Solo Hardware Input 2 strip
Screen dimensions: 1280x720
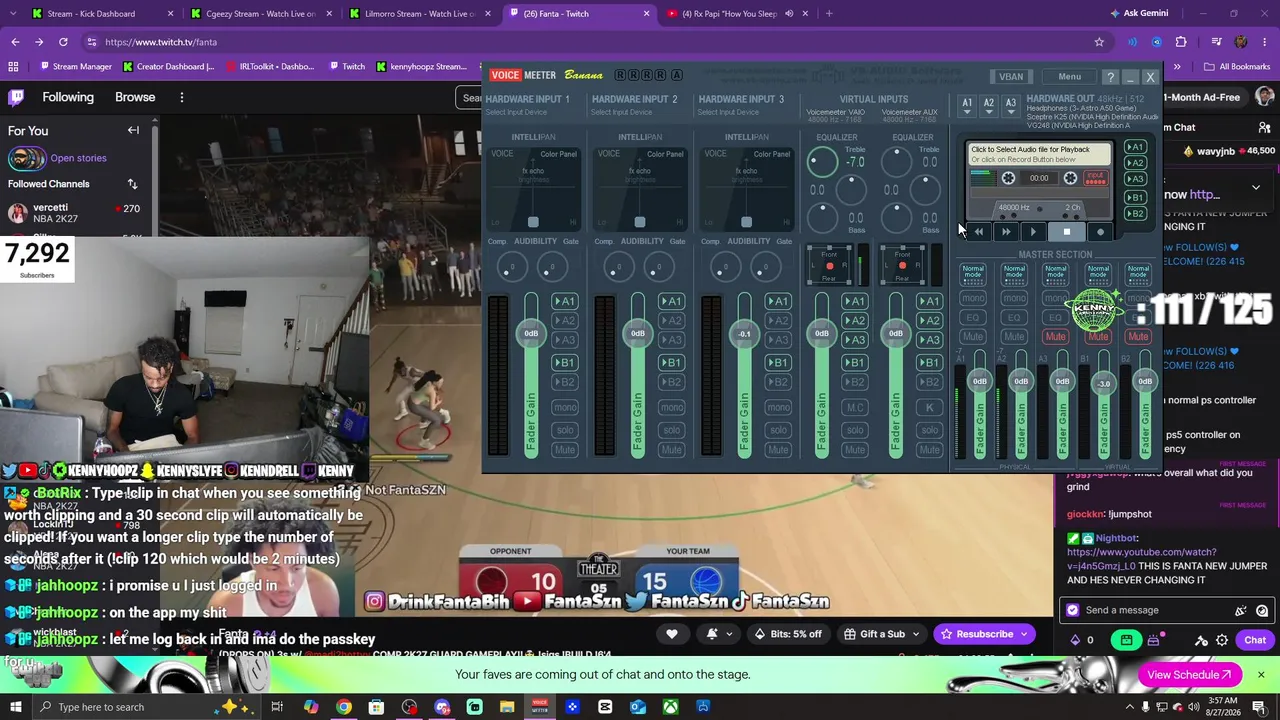[x=672, y=430]
